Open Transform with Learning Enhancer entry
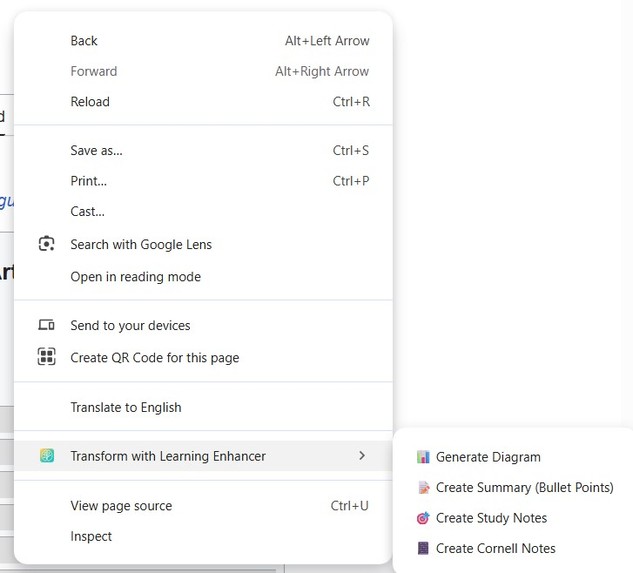Viewport: 633px width, 573px height. point(203,455)
